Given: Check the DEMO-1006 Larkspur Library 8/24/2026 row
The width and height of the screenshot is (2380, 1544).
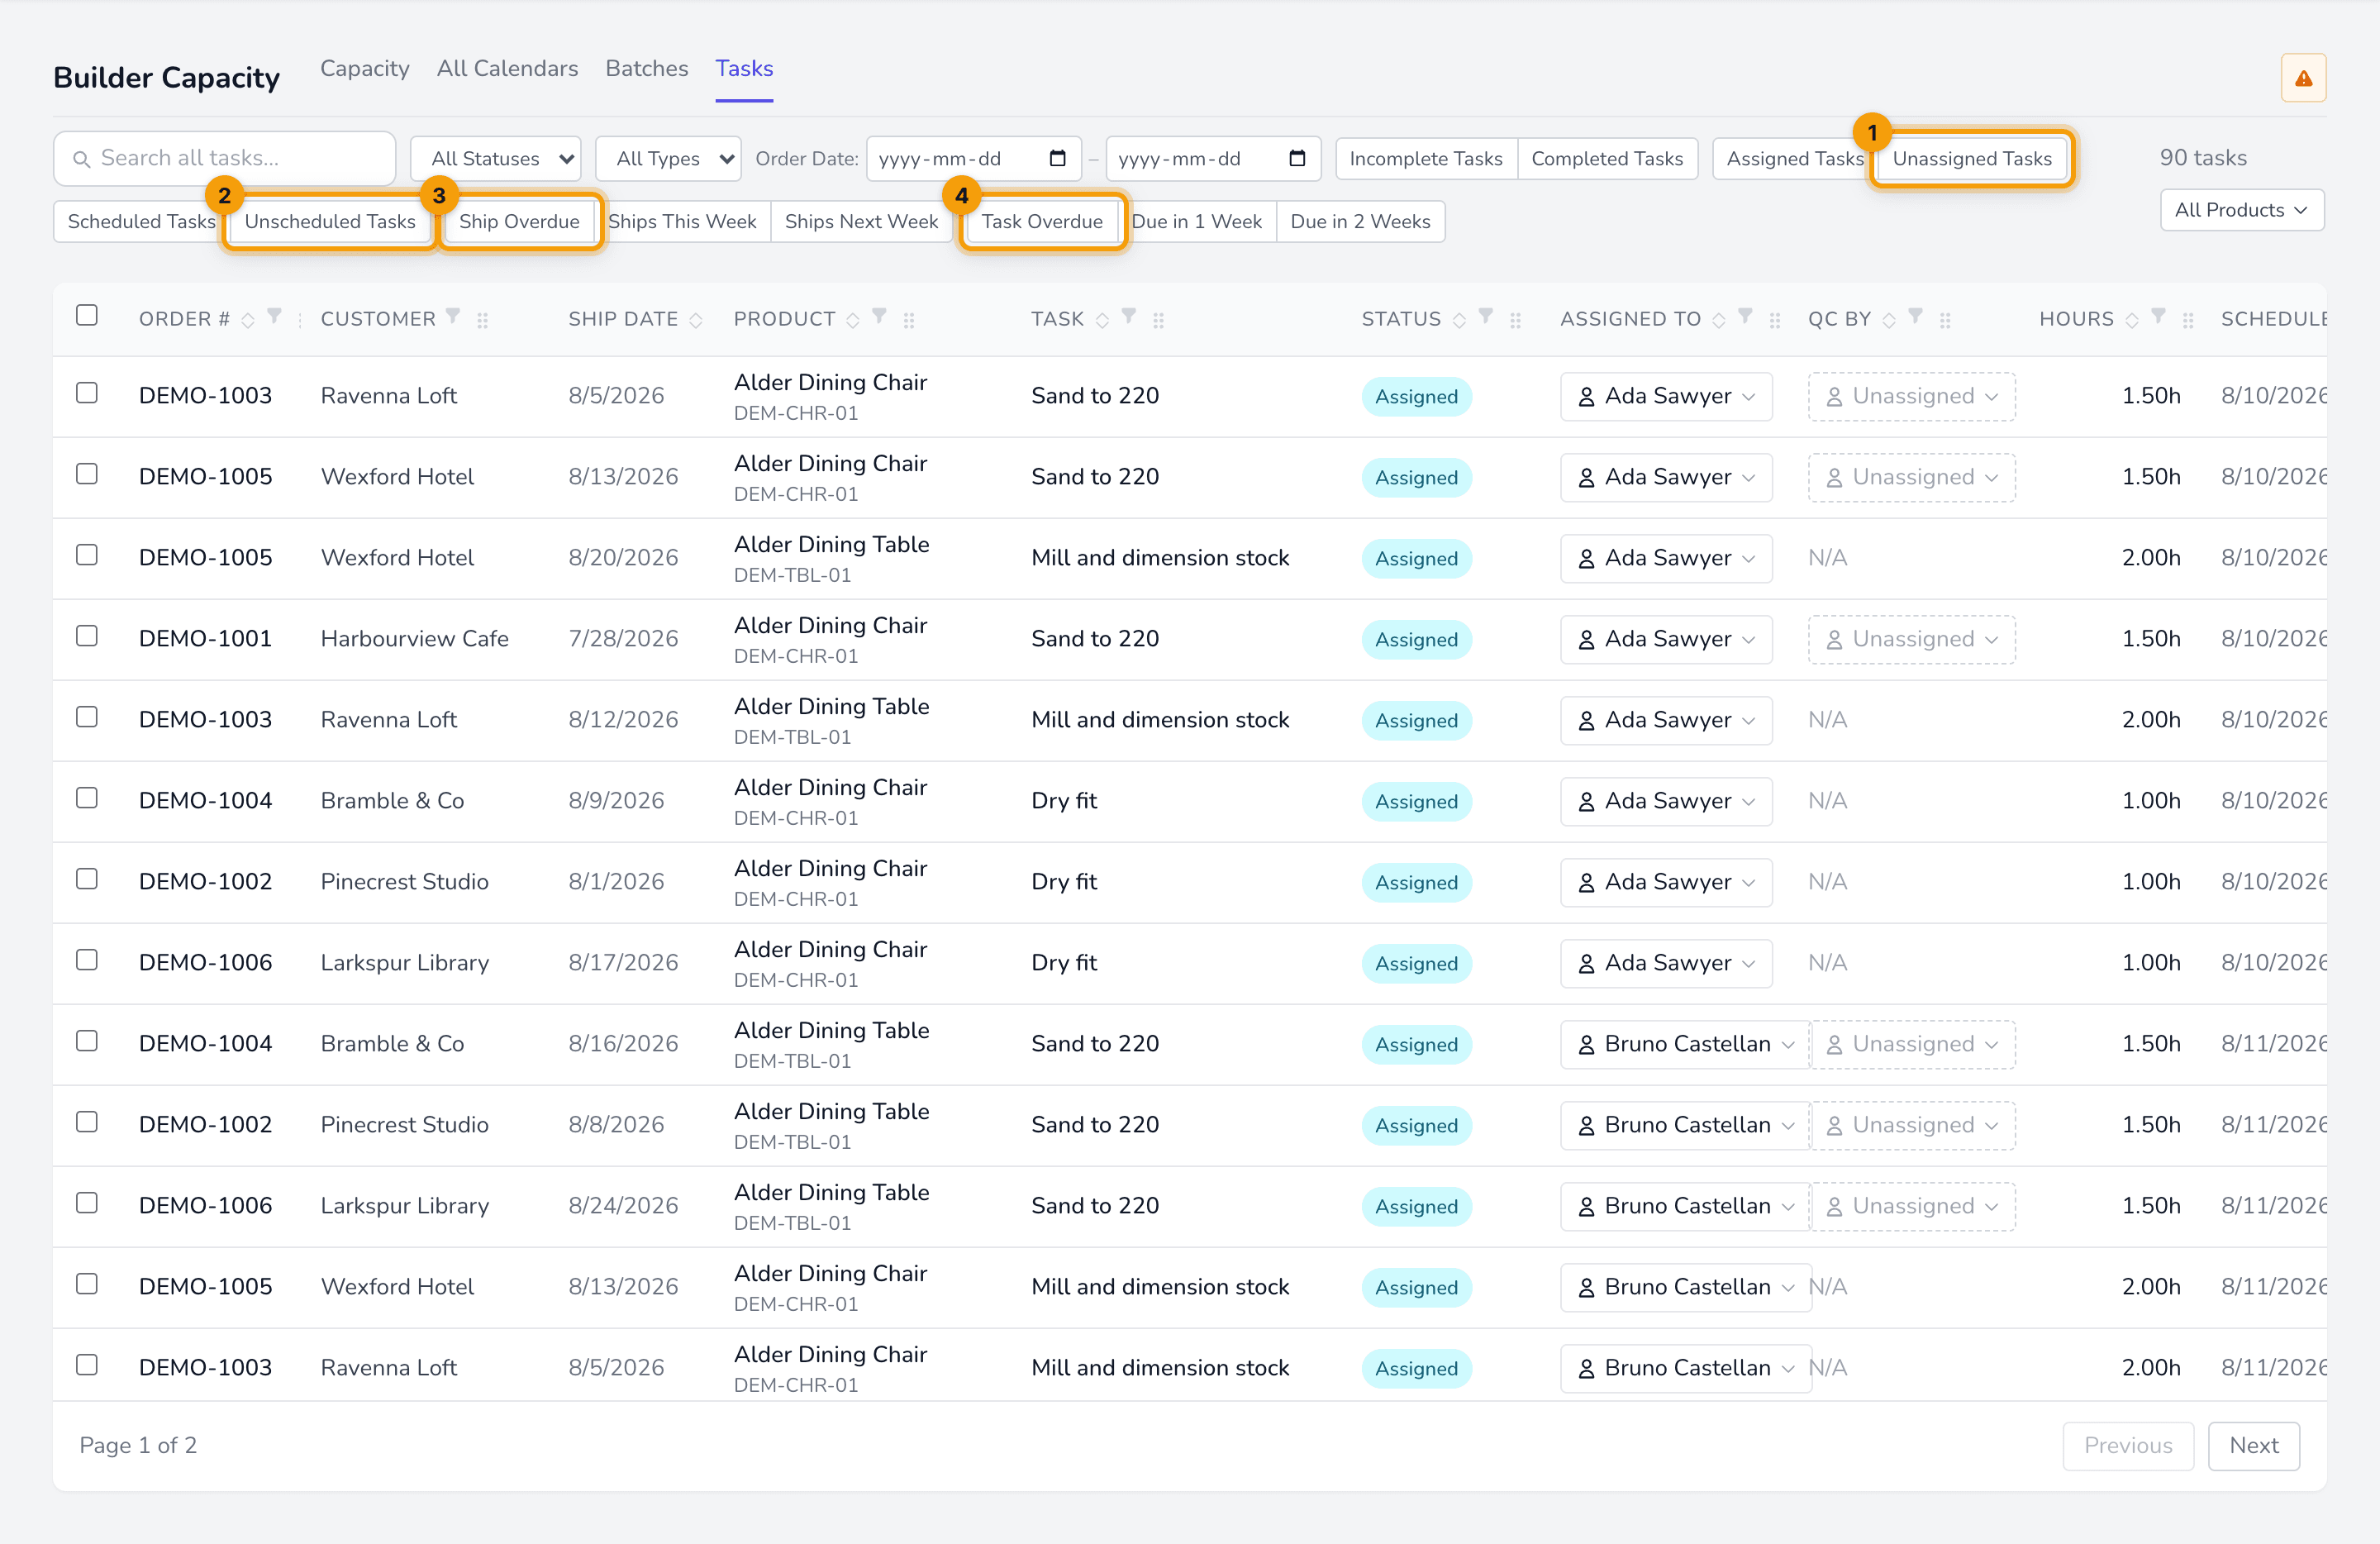Looking at the screenshot, I should pos(87,1203).
